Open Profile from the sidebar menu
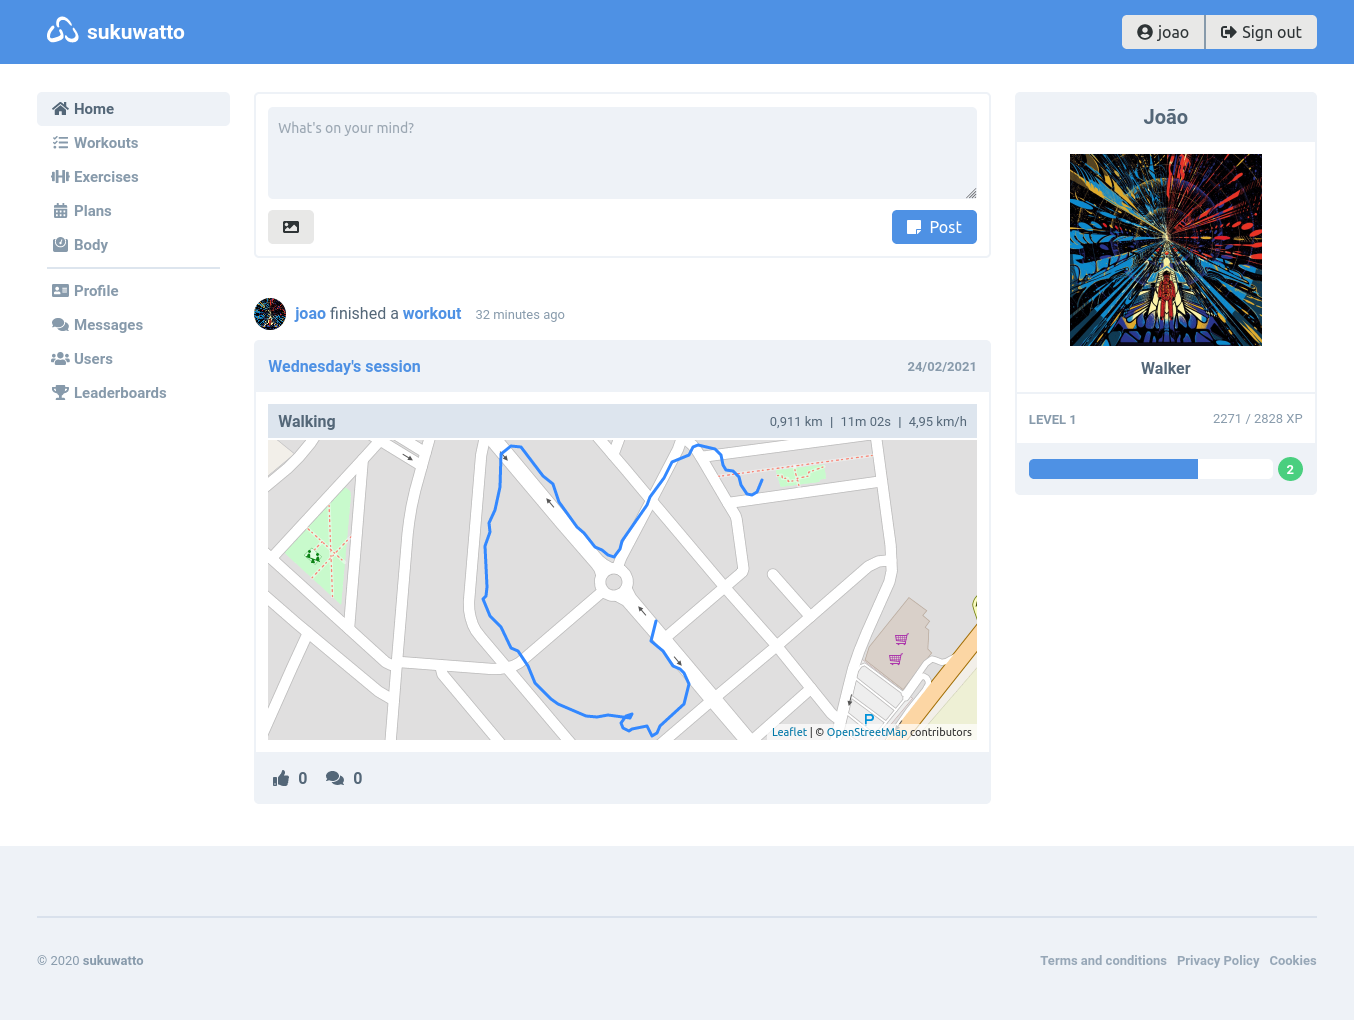This screenshot has height=1020, width=1354. coord(96,291)
